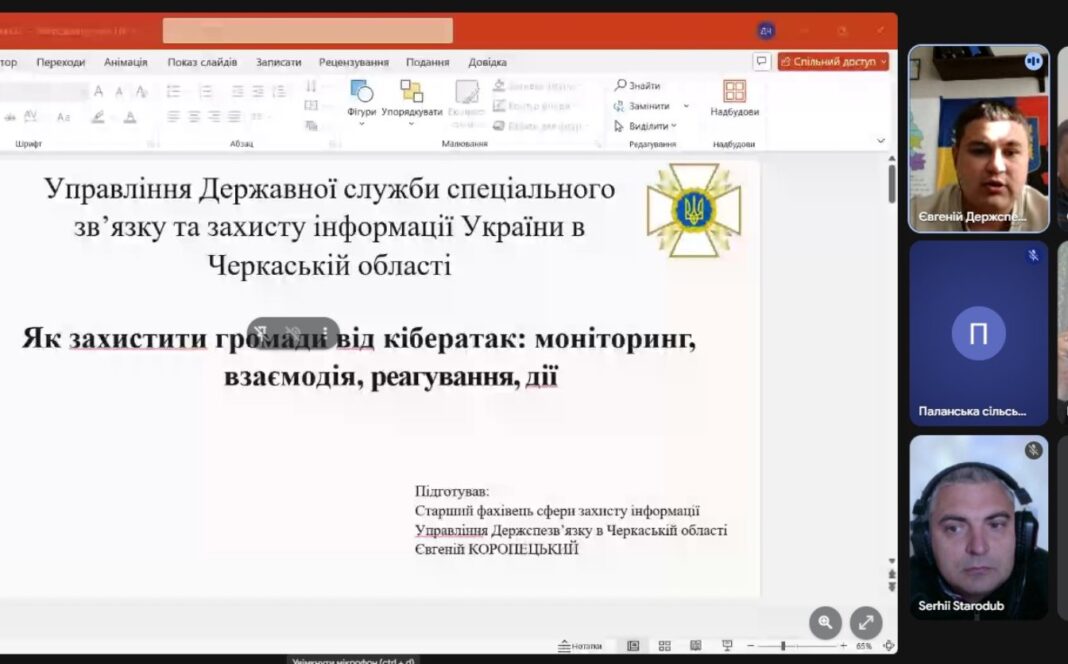The width and height of the screenshot is (1068, 664).
Task: Click the Знайти search tool
Action: coord(638,86)
